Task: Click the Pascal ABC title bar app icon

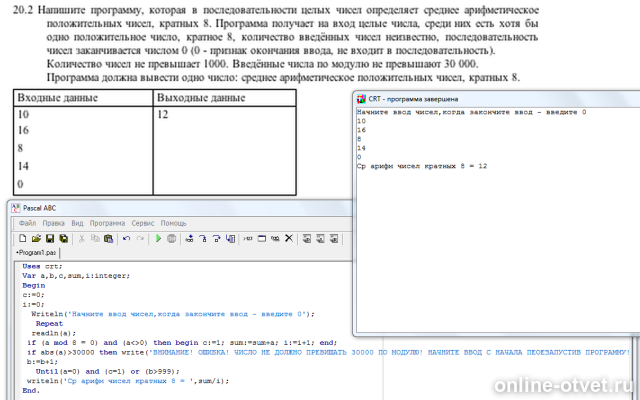Action: pos(16,208)
